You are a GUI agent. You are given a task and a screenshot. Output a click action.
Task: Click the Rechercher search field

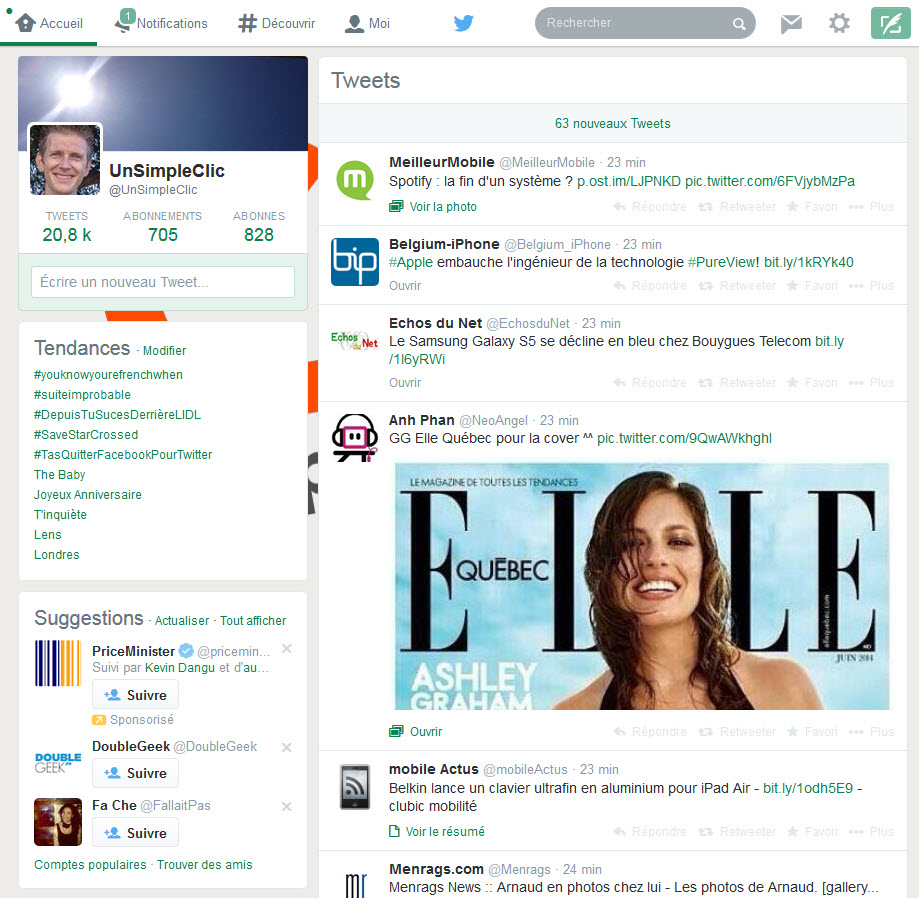[645, 23]
